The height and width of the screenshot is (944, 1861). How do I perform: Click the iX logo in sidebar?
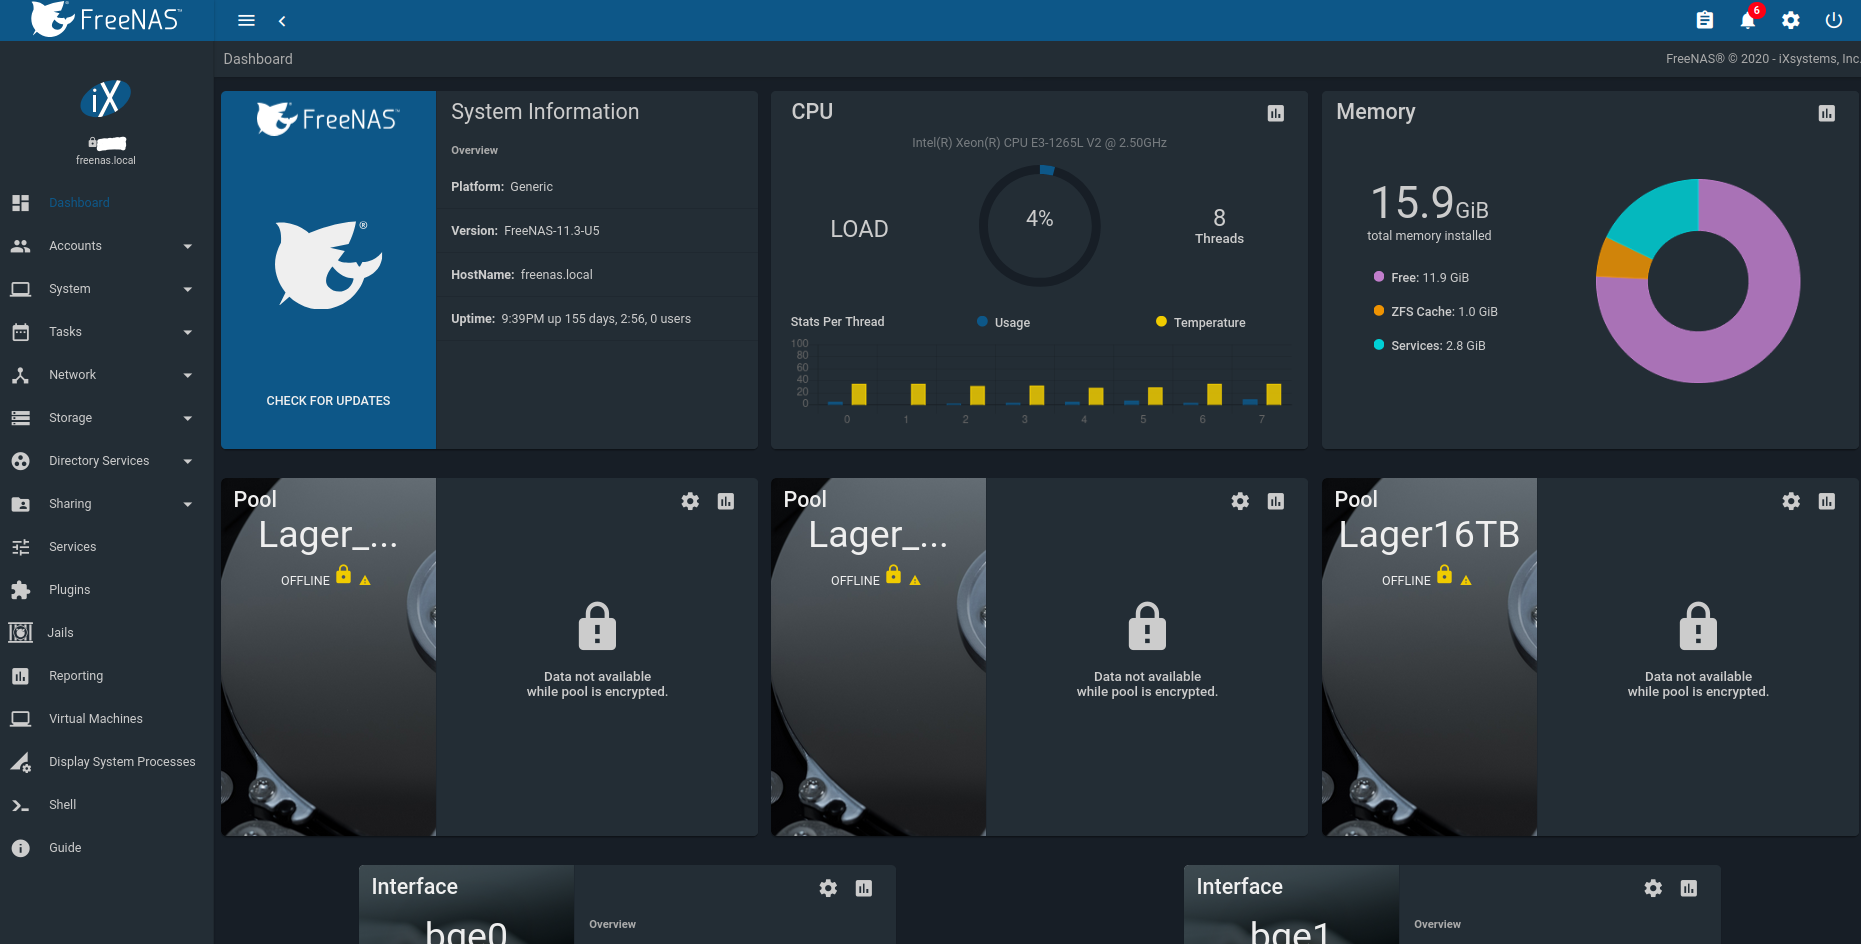point(106,99)
